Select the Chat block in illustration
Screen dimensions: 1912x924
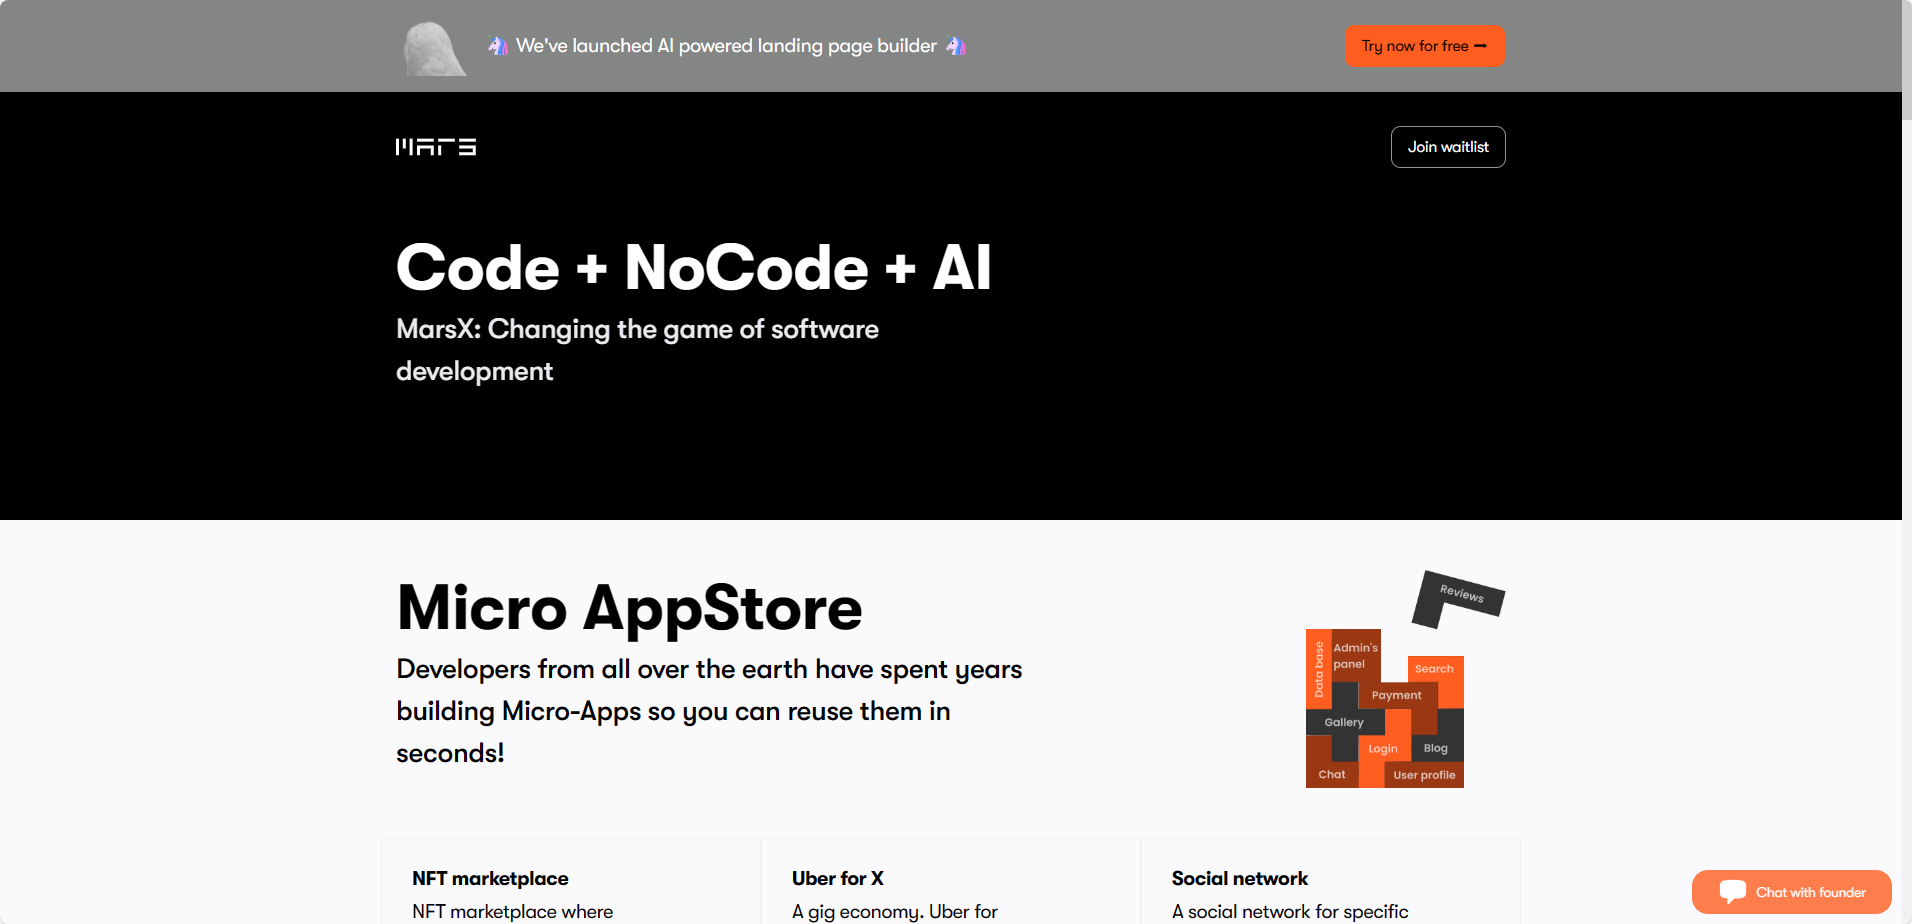tap(1332, 774)
